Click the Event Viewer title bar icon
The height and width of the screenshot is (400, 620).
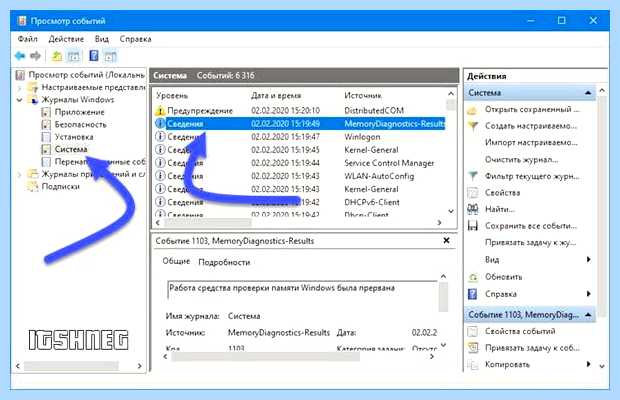[22, 21]
